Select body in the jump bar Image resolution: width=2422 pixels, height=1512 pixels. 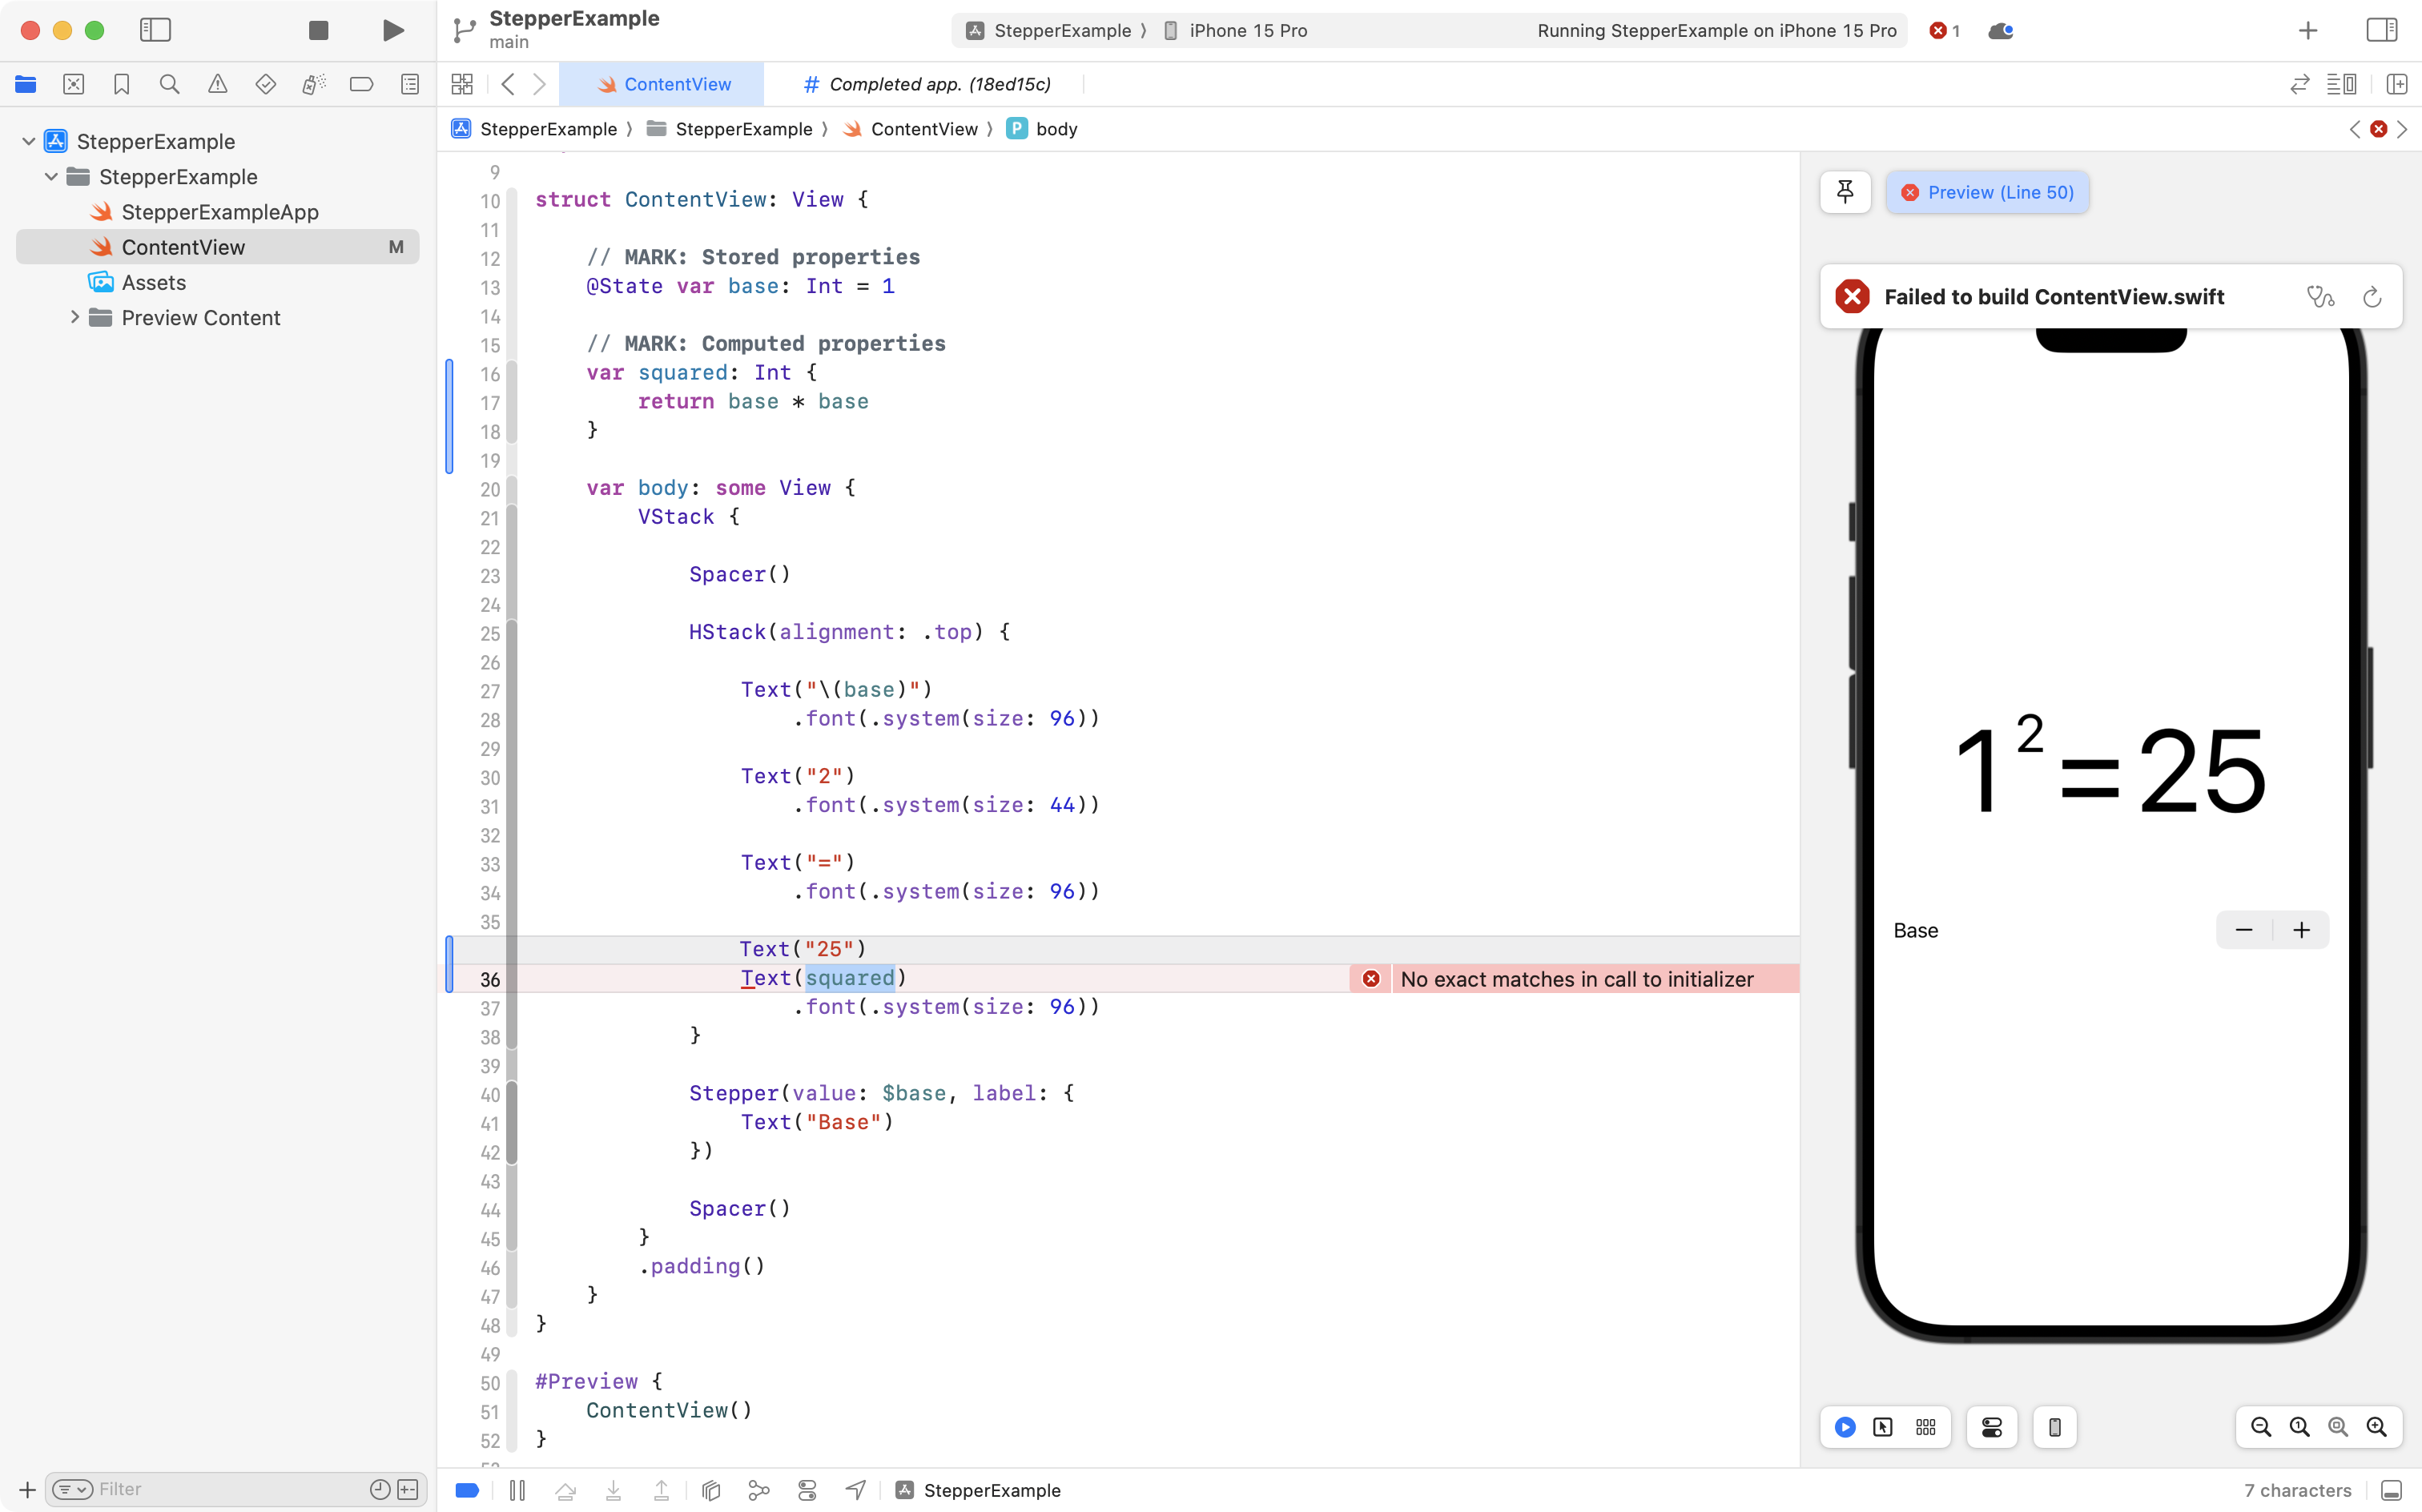[x=1056, y=129]
